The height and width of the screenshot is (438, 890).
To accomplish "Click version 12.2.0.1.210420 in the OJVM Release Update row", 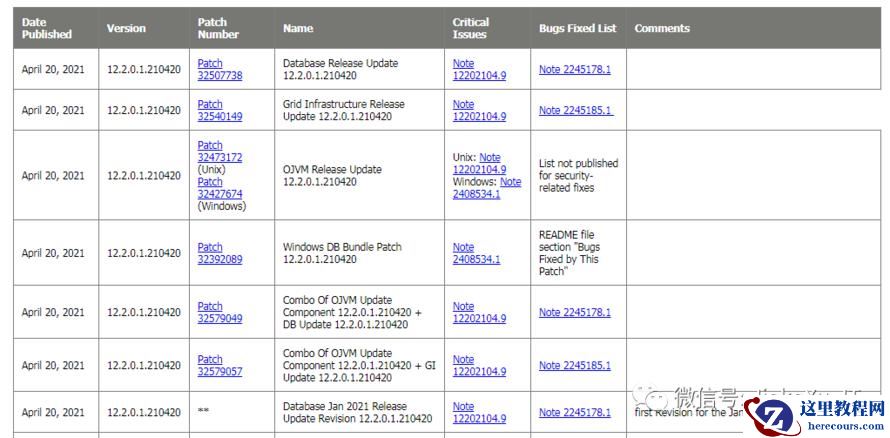I will (x=144, y=175).
